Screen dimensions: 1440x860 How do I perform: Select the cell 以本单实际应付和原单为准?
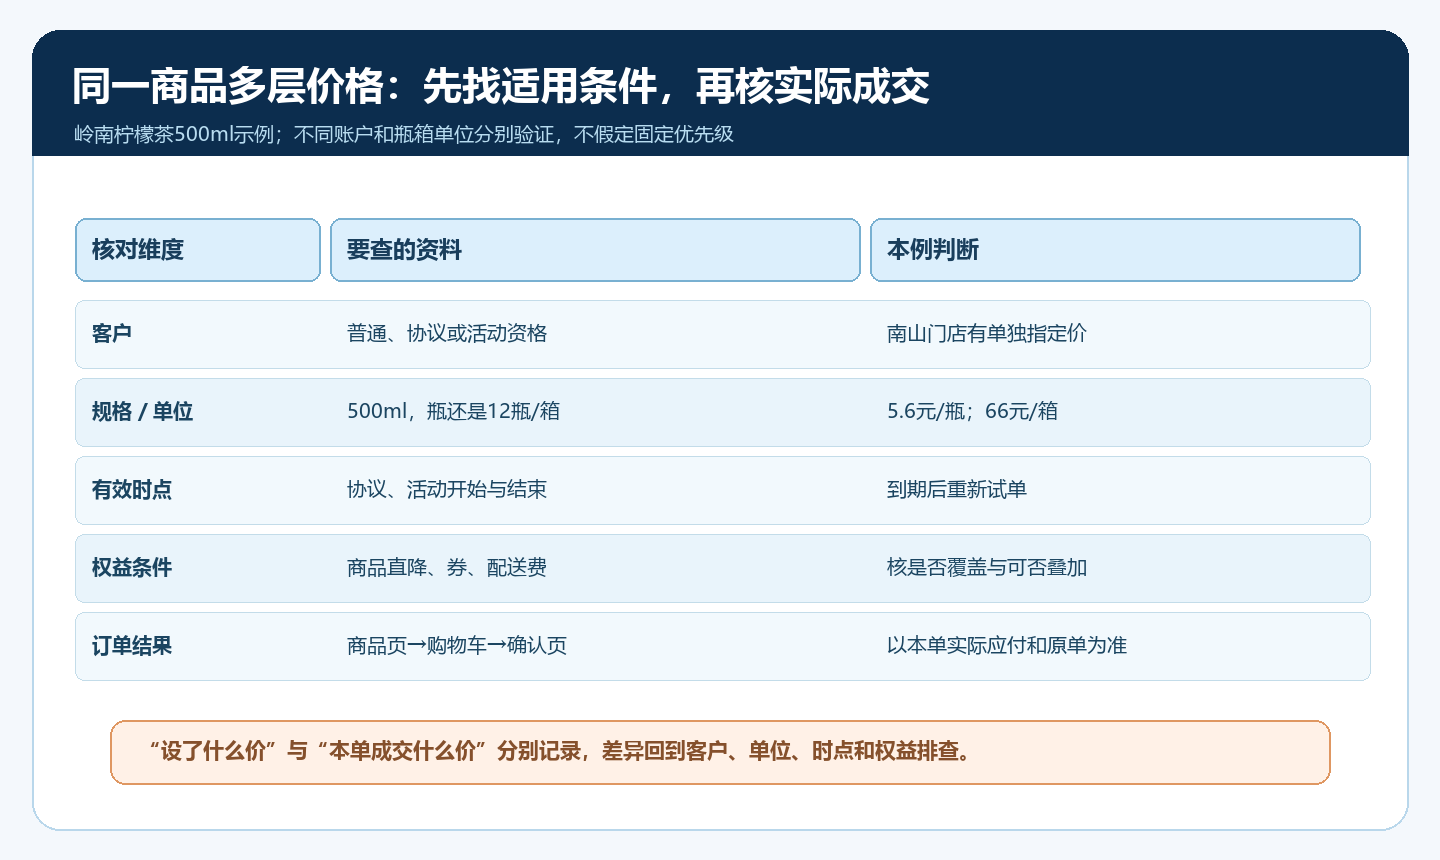(1007, 646)
